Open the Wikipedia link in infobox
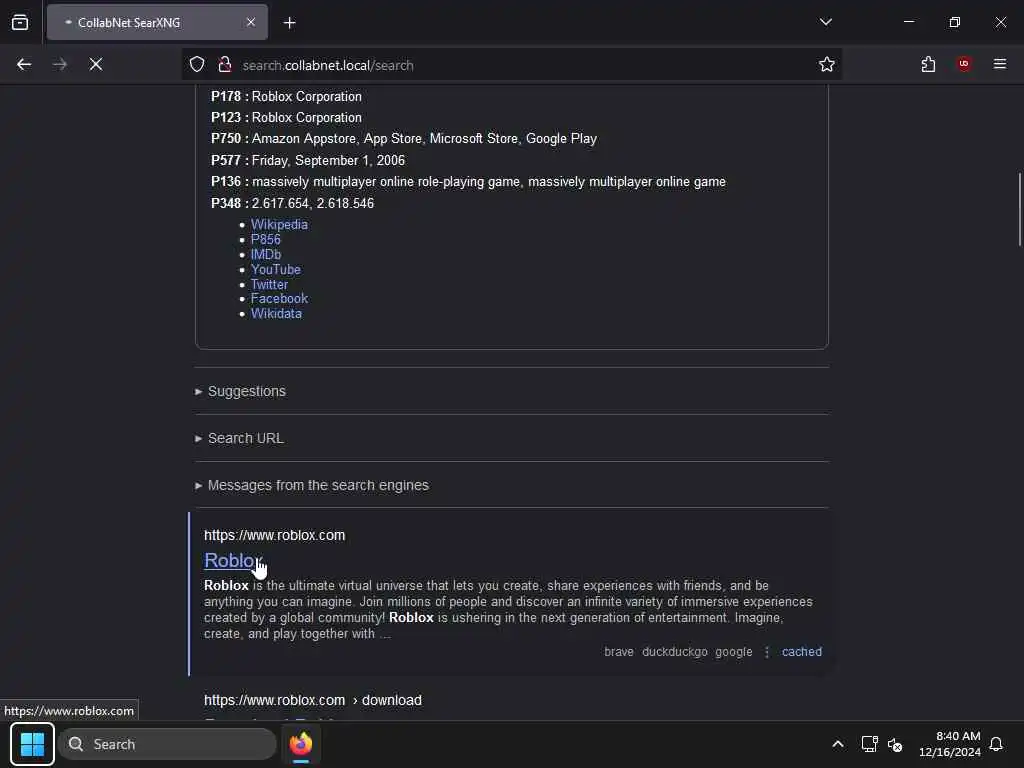The width and height of the screenshot is (1024, 768). click(280, 225)
